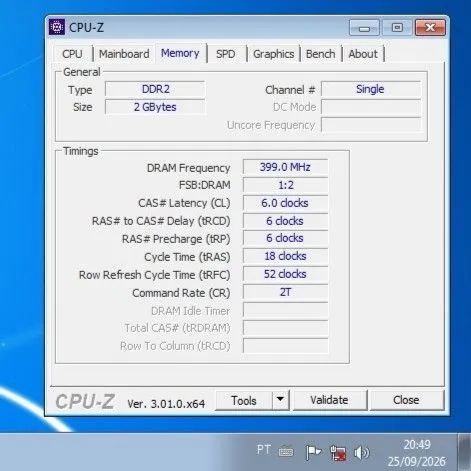Click the on-screen keyboard tray icon
The width and height of the screenshot is (471, 471).
pos(286,452)
